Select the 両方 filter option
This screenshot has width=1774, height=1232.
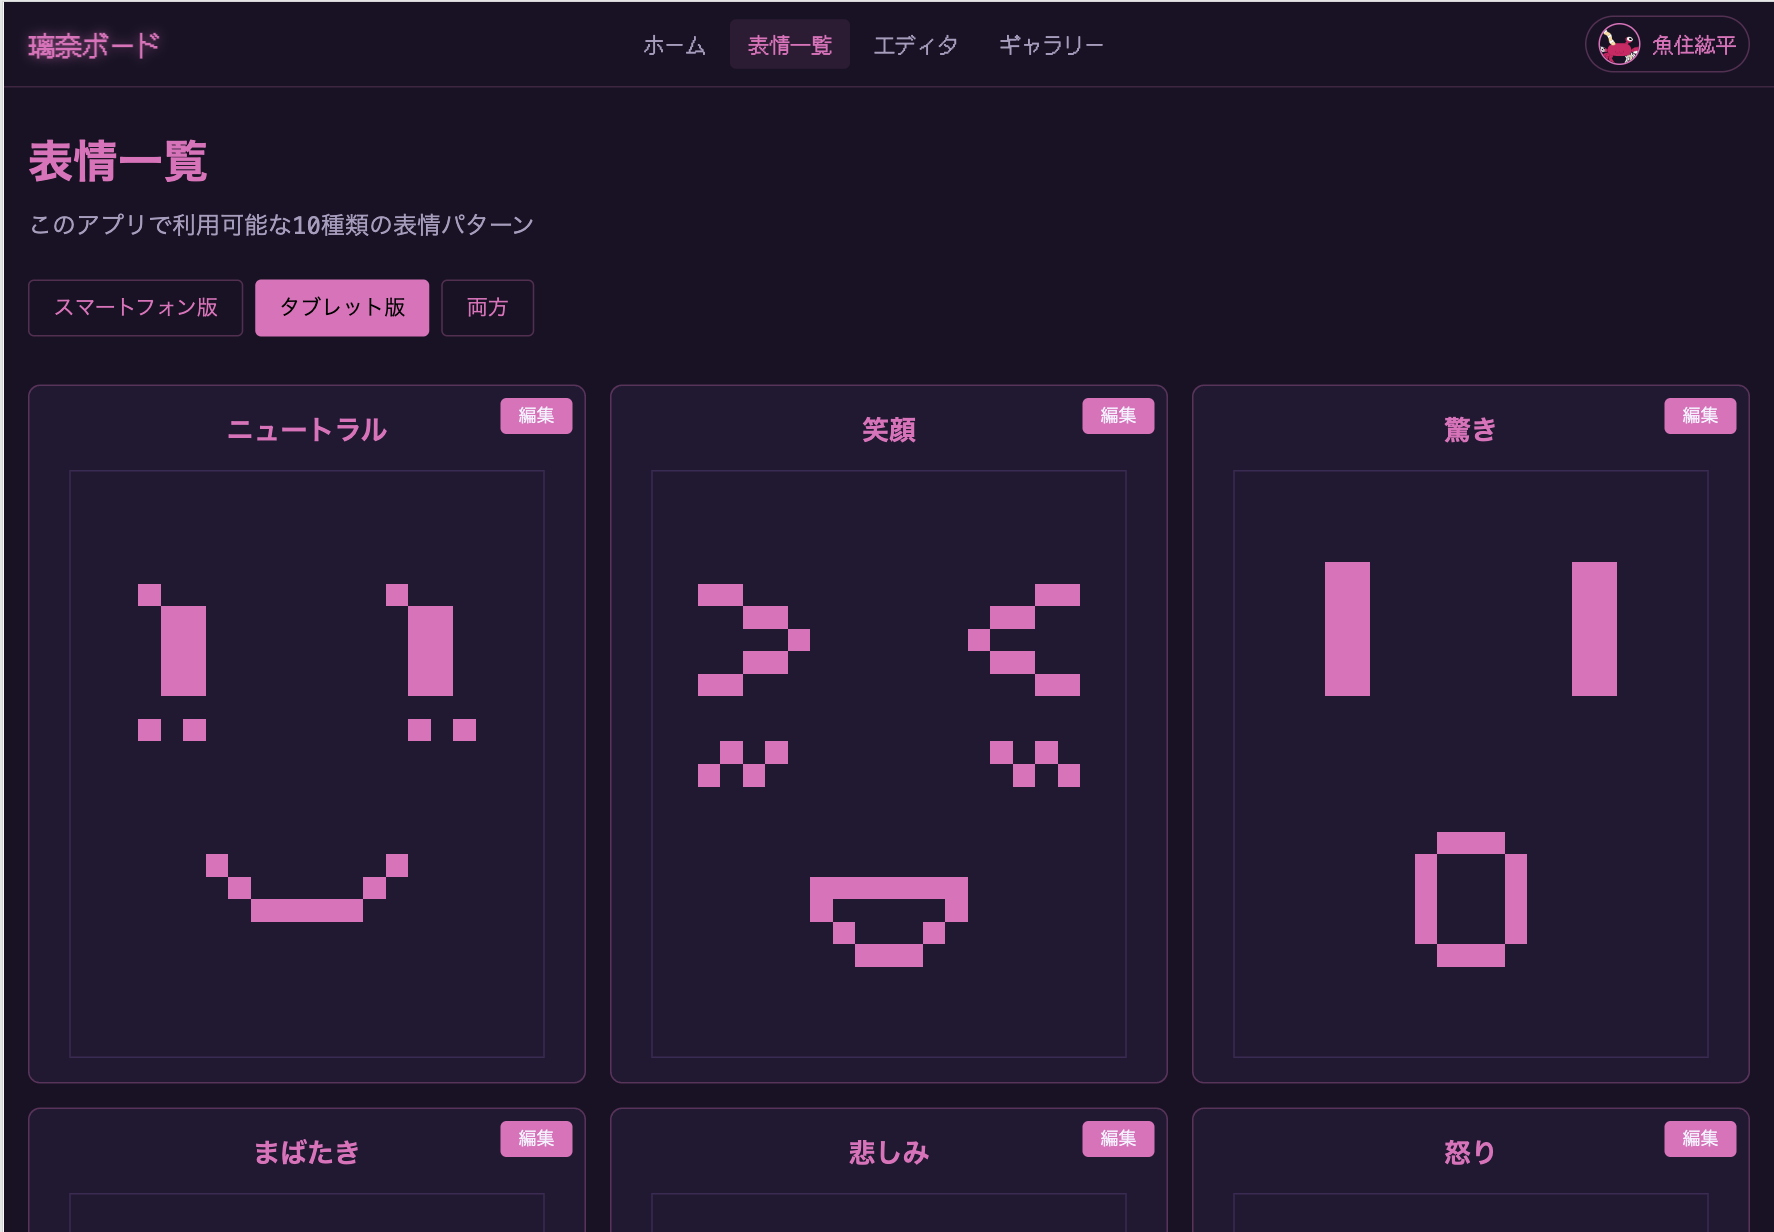(487, 308)
